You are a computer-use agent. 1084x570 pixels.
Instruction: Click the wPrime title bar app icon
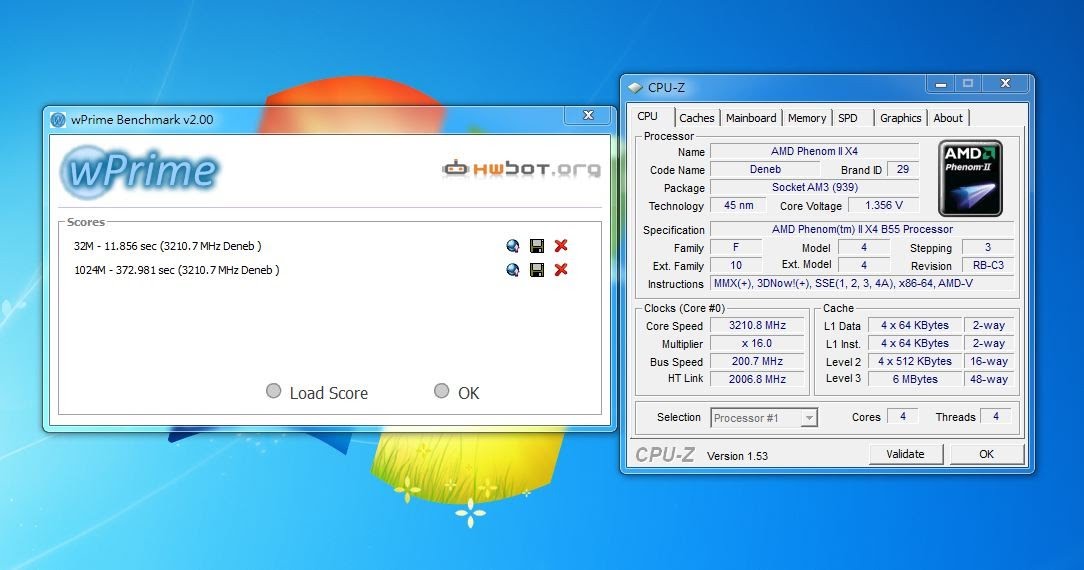pyautogui.click(x=58, y=120)
